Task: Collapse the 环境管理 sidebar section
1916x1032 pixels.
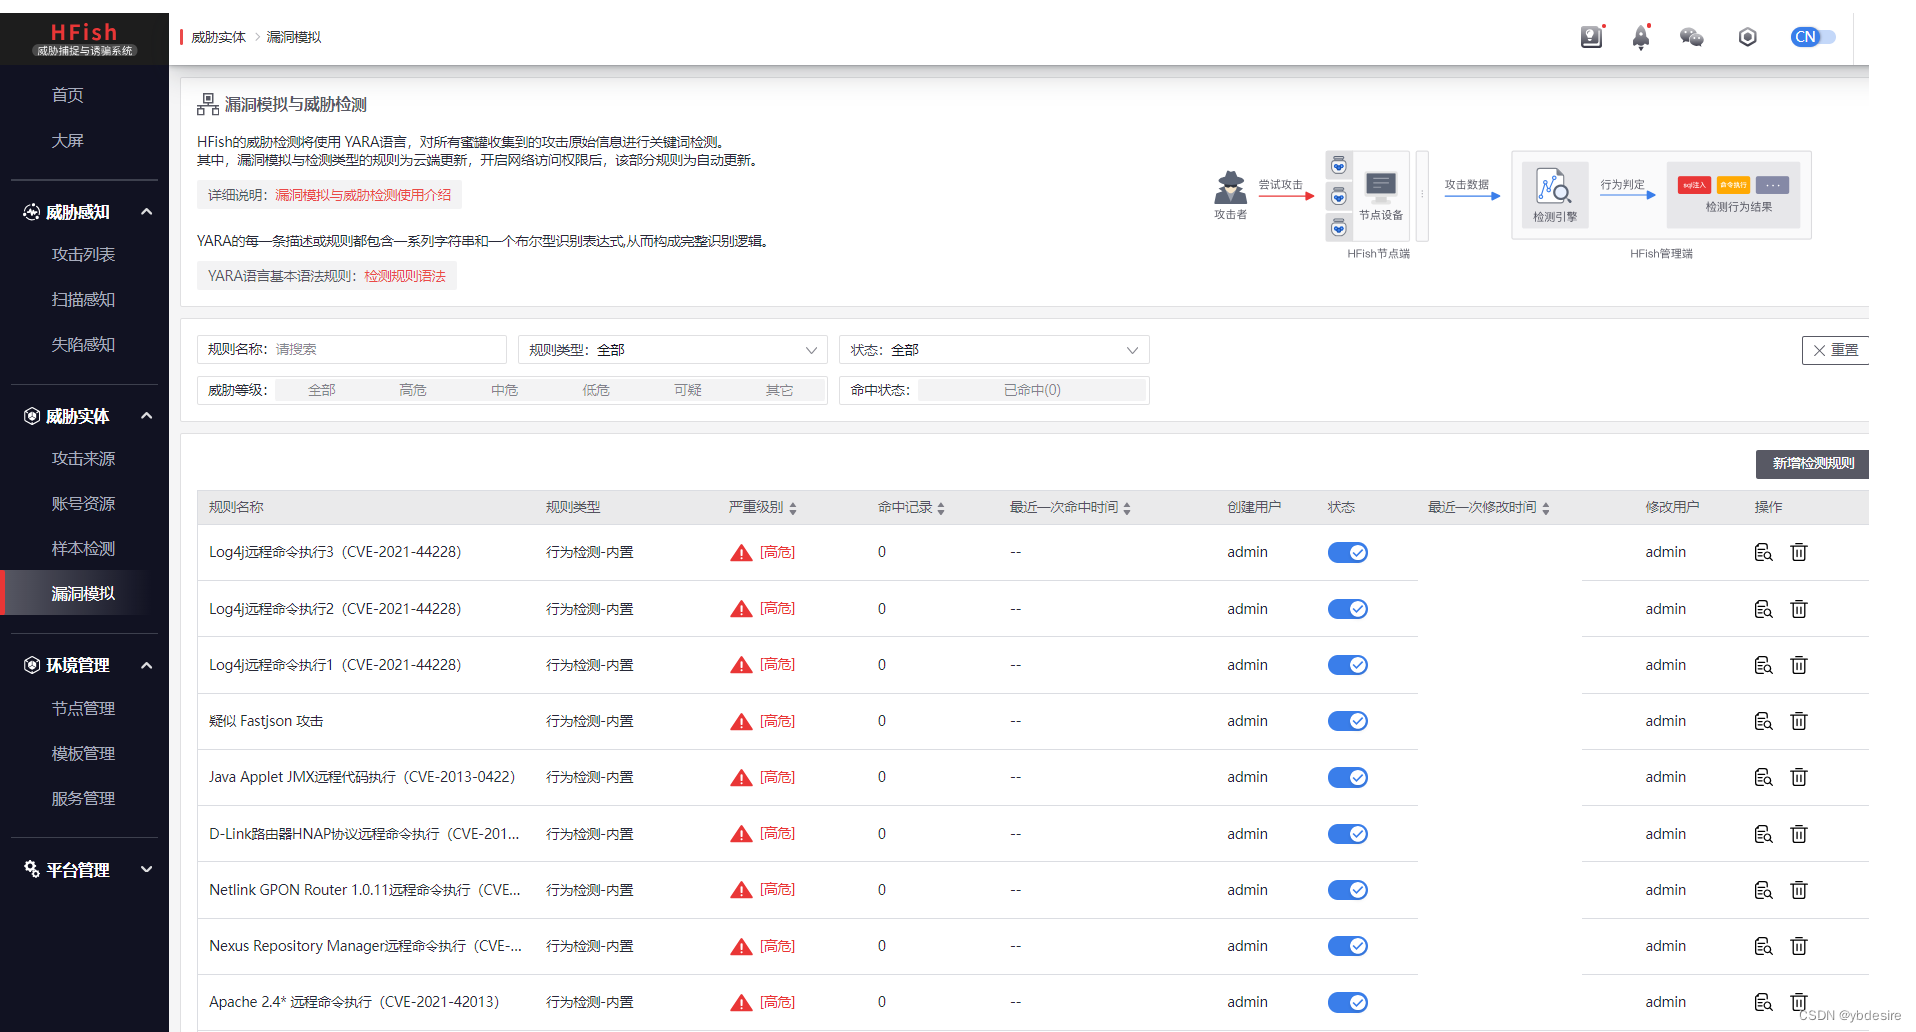Action: tap(147, 665)
